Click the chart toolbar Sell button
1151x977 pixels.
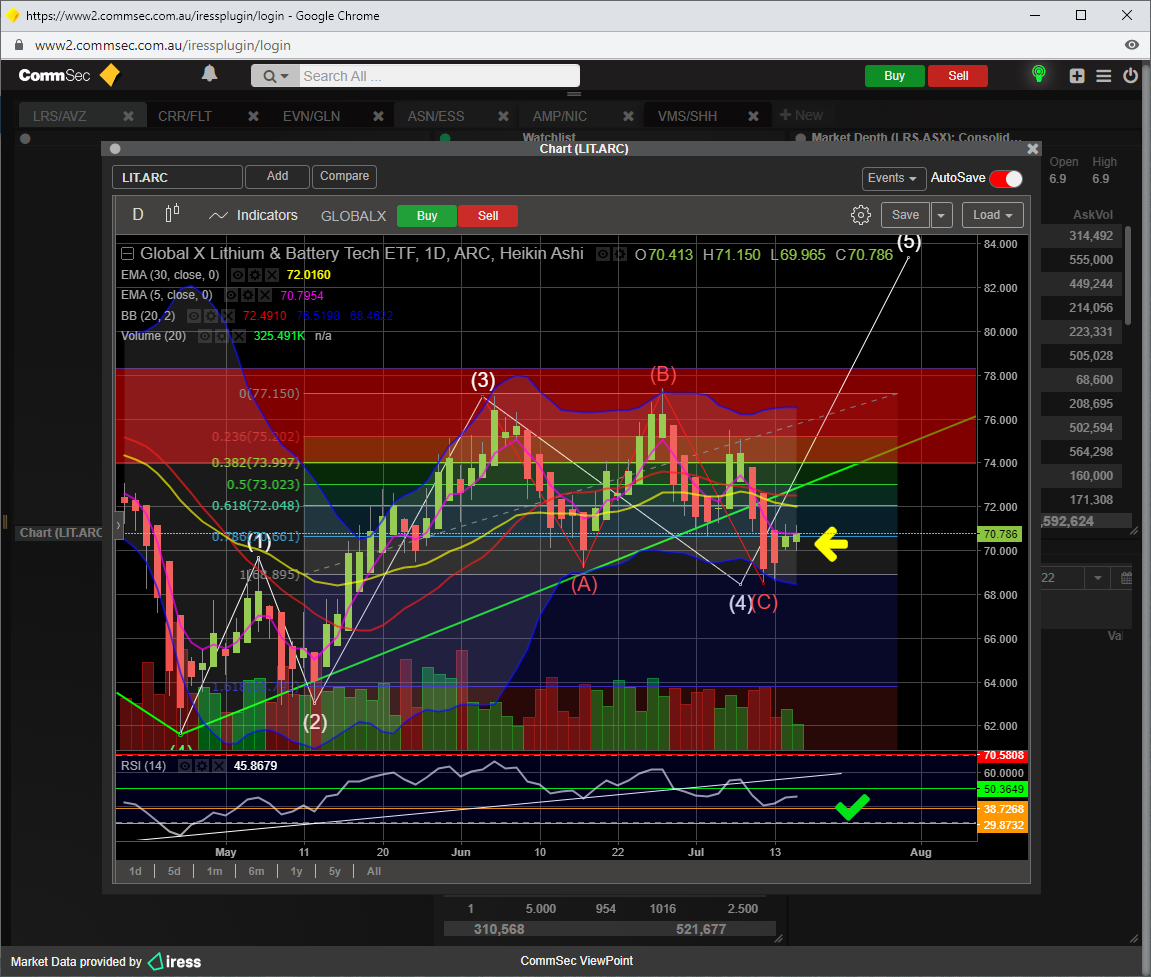488,216
